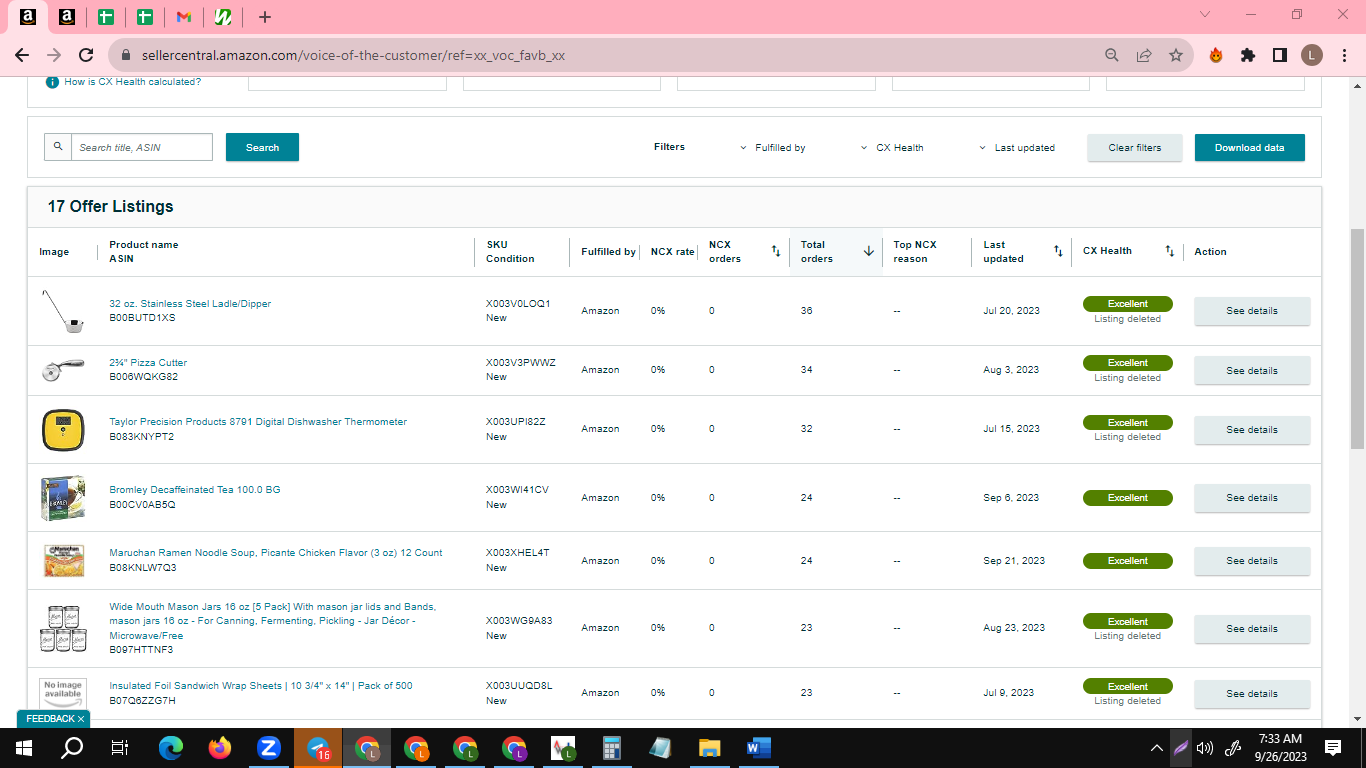Click the page vertical scrollbar
The width and height of the screenshot is (1366, 768).
coord(1357,338)
